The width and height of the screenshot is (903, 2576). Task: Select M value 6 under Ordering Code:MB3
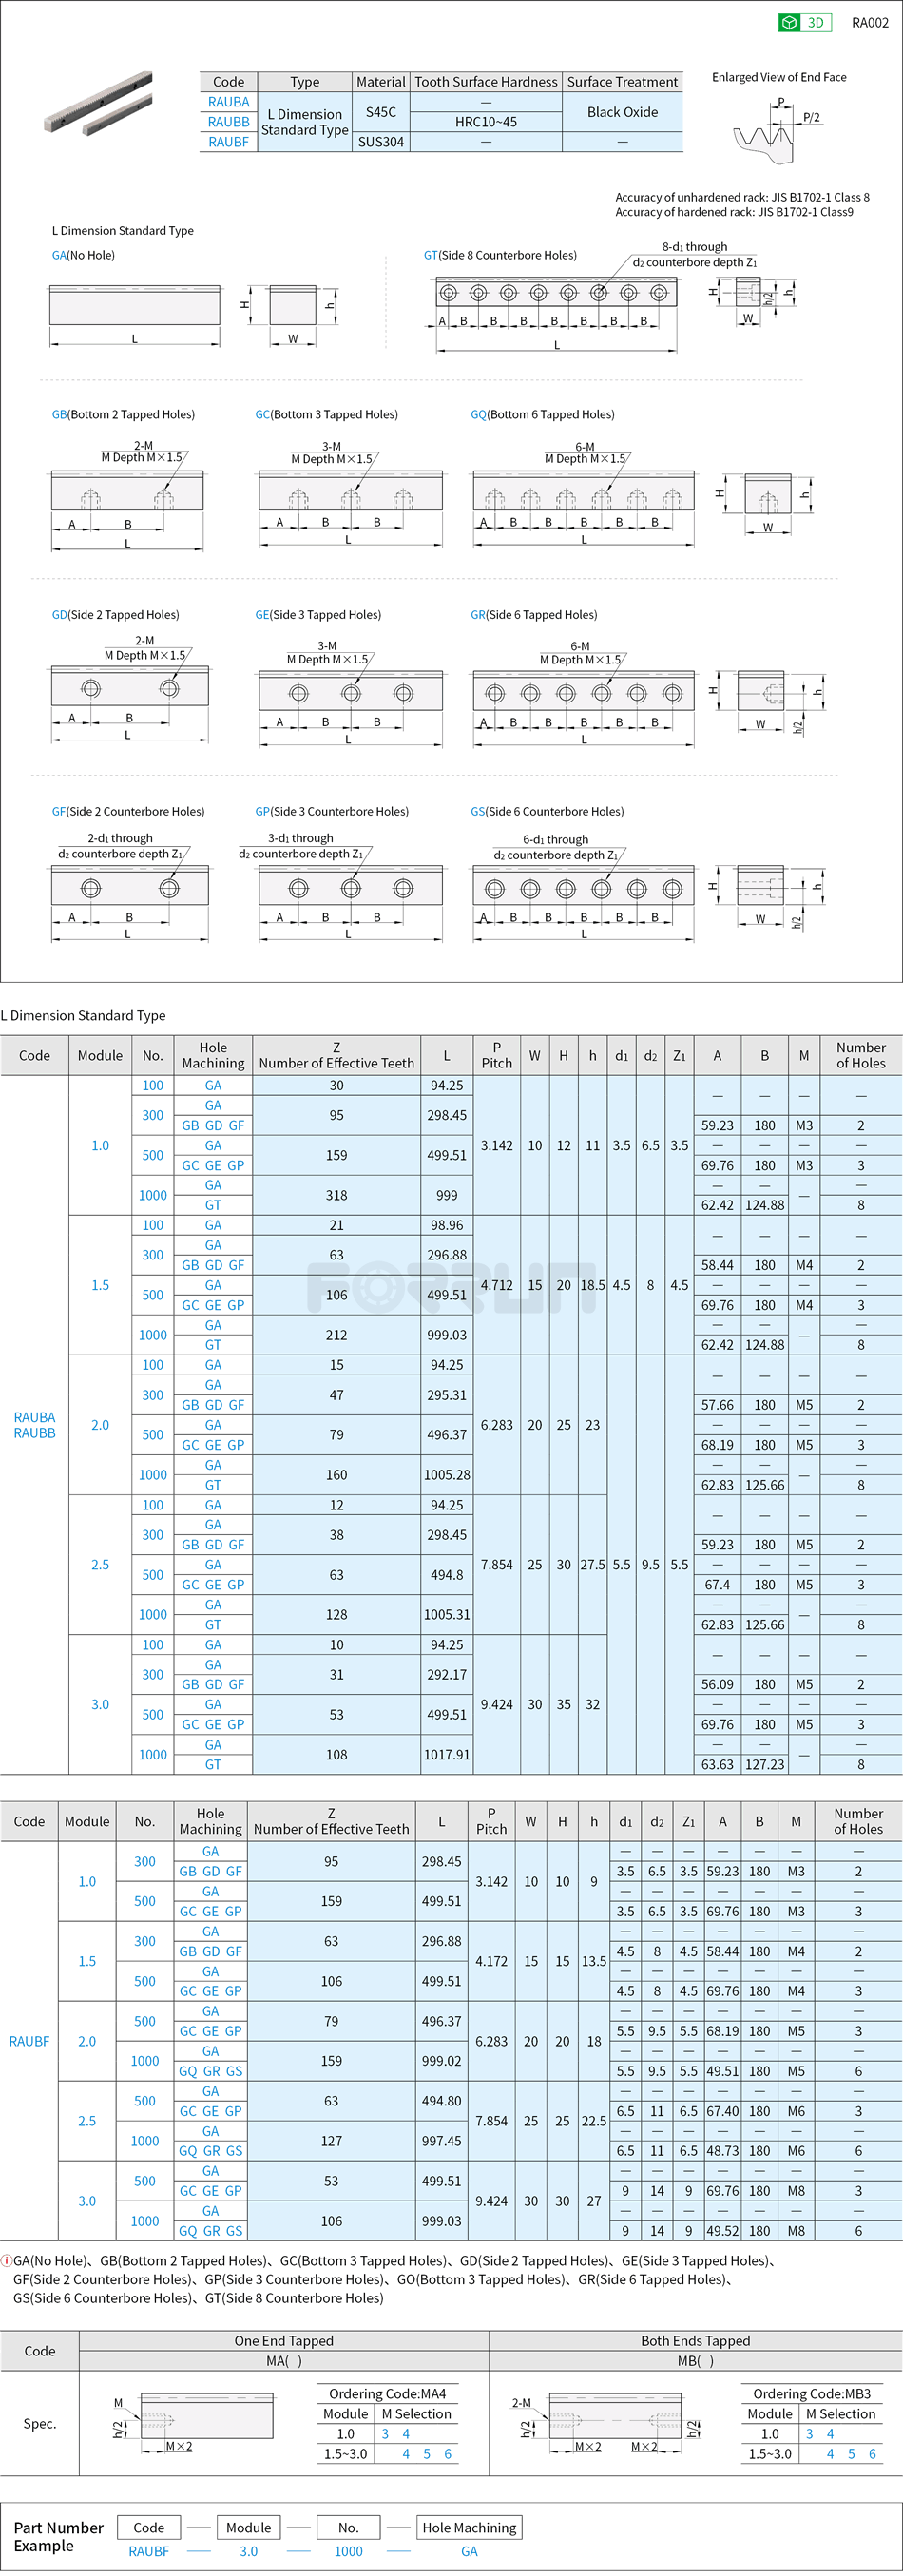pos(871,2453)
